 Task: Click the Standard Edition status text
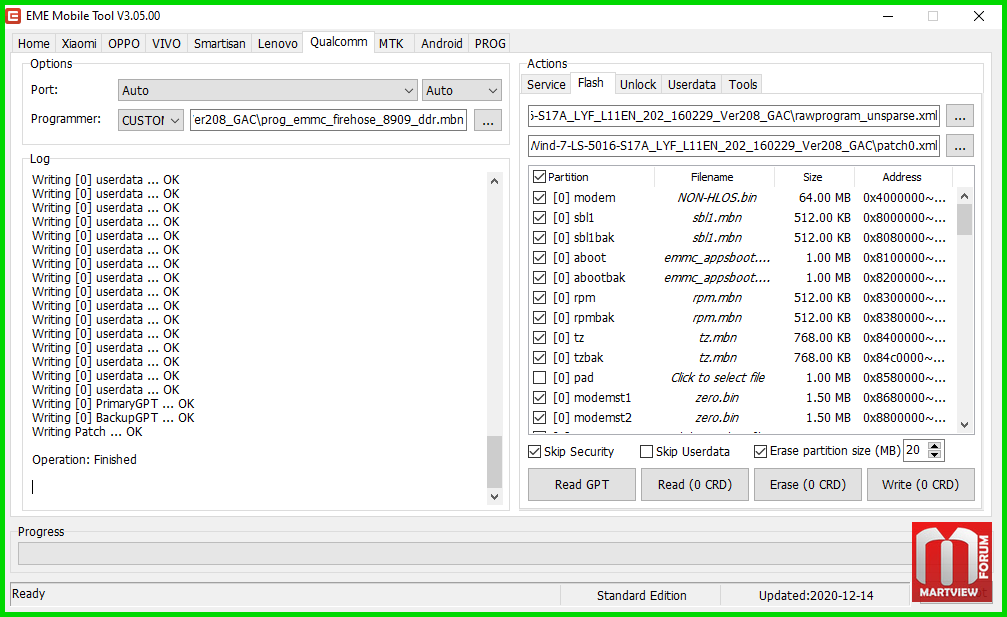pos(642,596)
